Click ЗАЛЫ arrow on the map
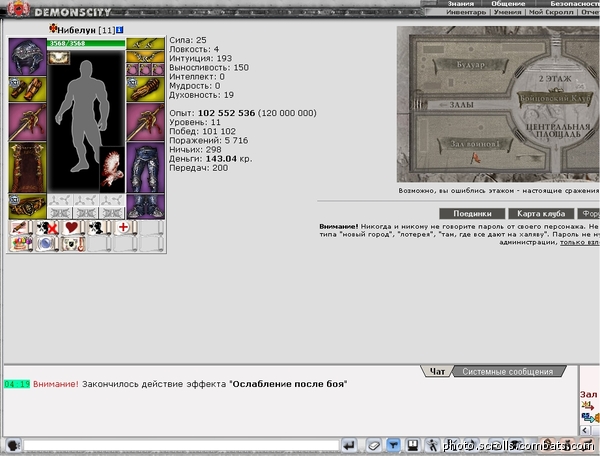Viewport: 600px width, 456px height. click(457, 104)
